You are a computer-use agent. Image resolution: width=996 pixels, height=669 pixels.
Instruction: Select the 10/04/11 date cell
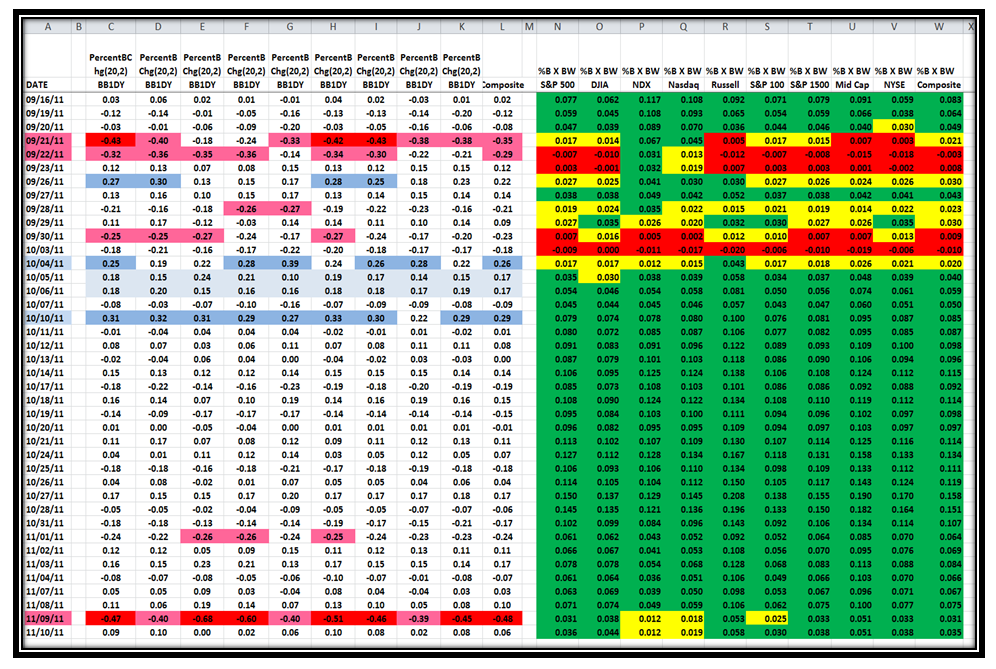click(48, 264)
